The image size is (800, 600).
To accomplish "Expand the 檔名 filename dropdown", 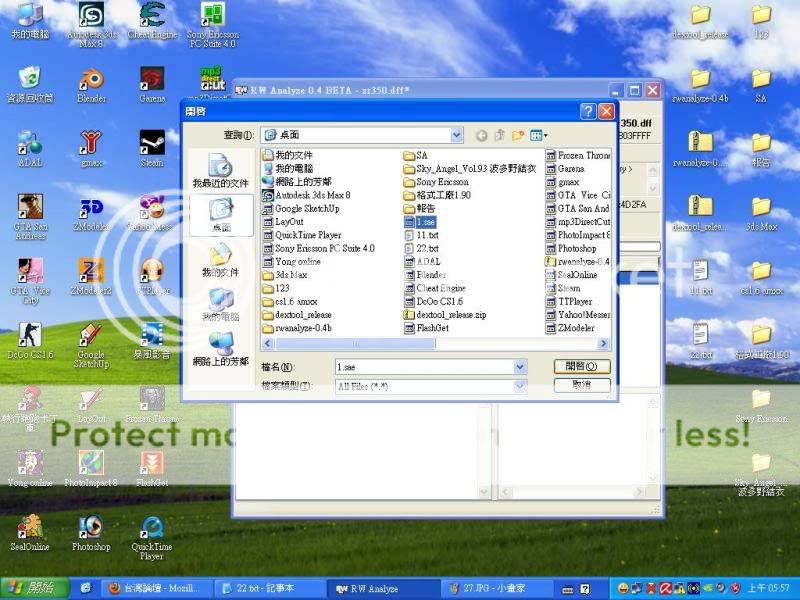I will [x=520, y=367].
